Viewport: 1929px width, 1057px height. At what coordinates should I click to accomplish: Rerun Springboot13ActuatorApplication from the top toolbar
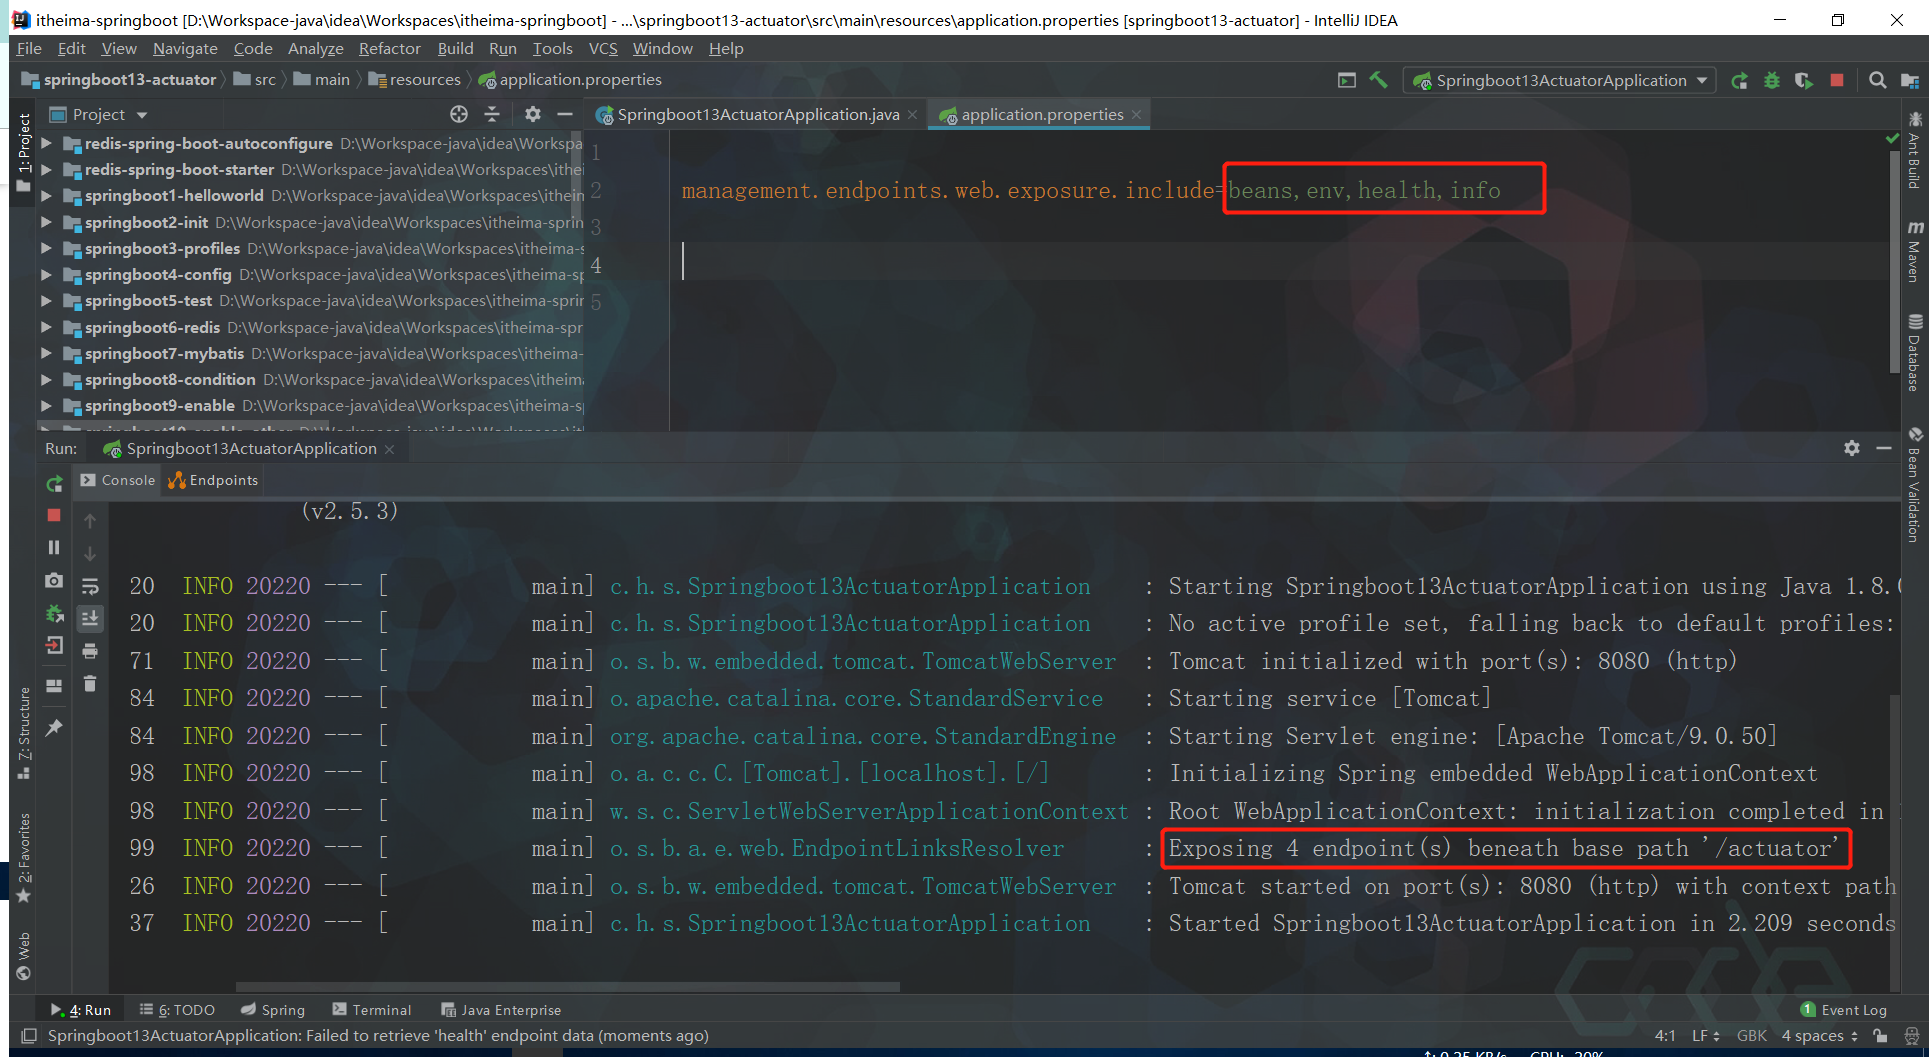pyautogui.click(x=1740, y=80)
